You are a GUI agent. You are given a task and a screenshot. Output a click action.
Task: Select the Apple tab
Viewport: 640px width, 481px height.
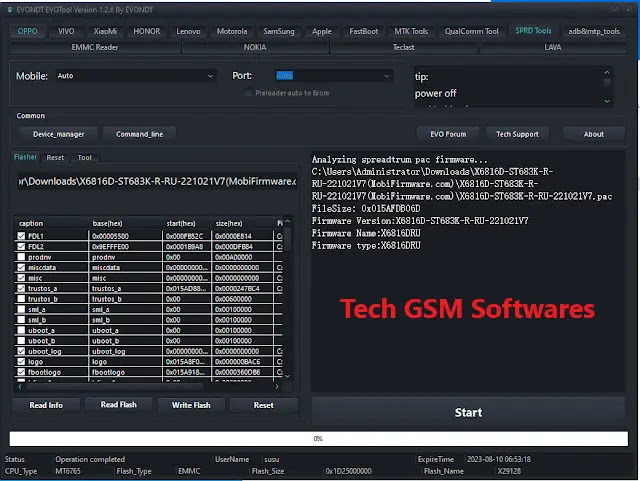tap(322, 31)
